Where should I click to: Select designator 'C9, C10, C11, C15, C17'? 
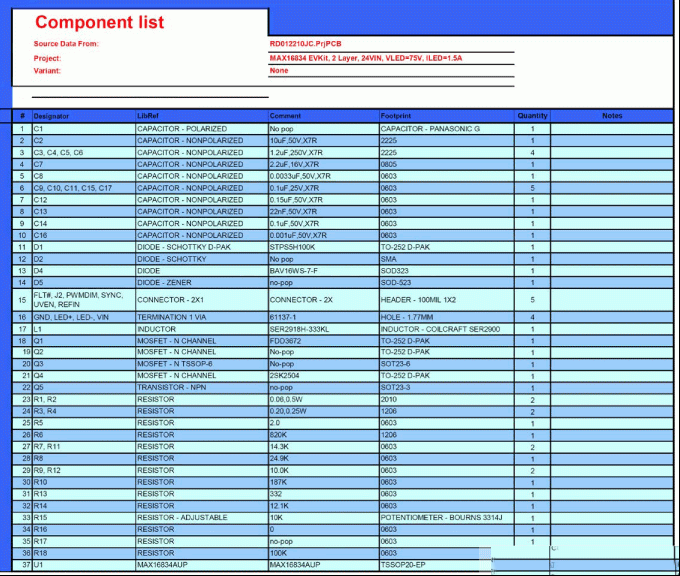tap(84, 188)
